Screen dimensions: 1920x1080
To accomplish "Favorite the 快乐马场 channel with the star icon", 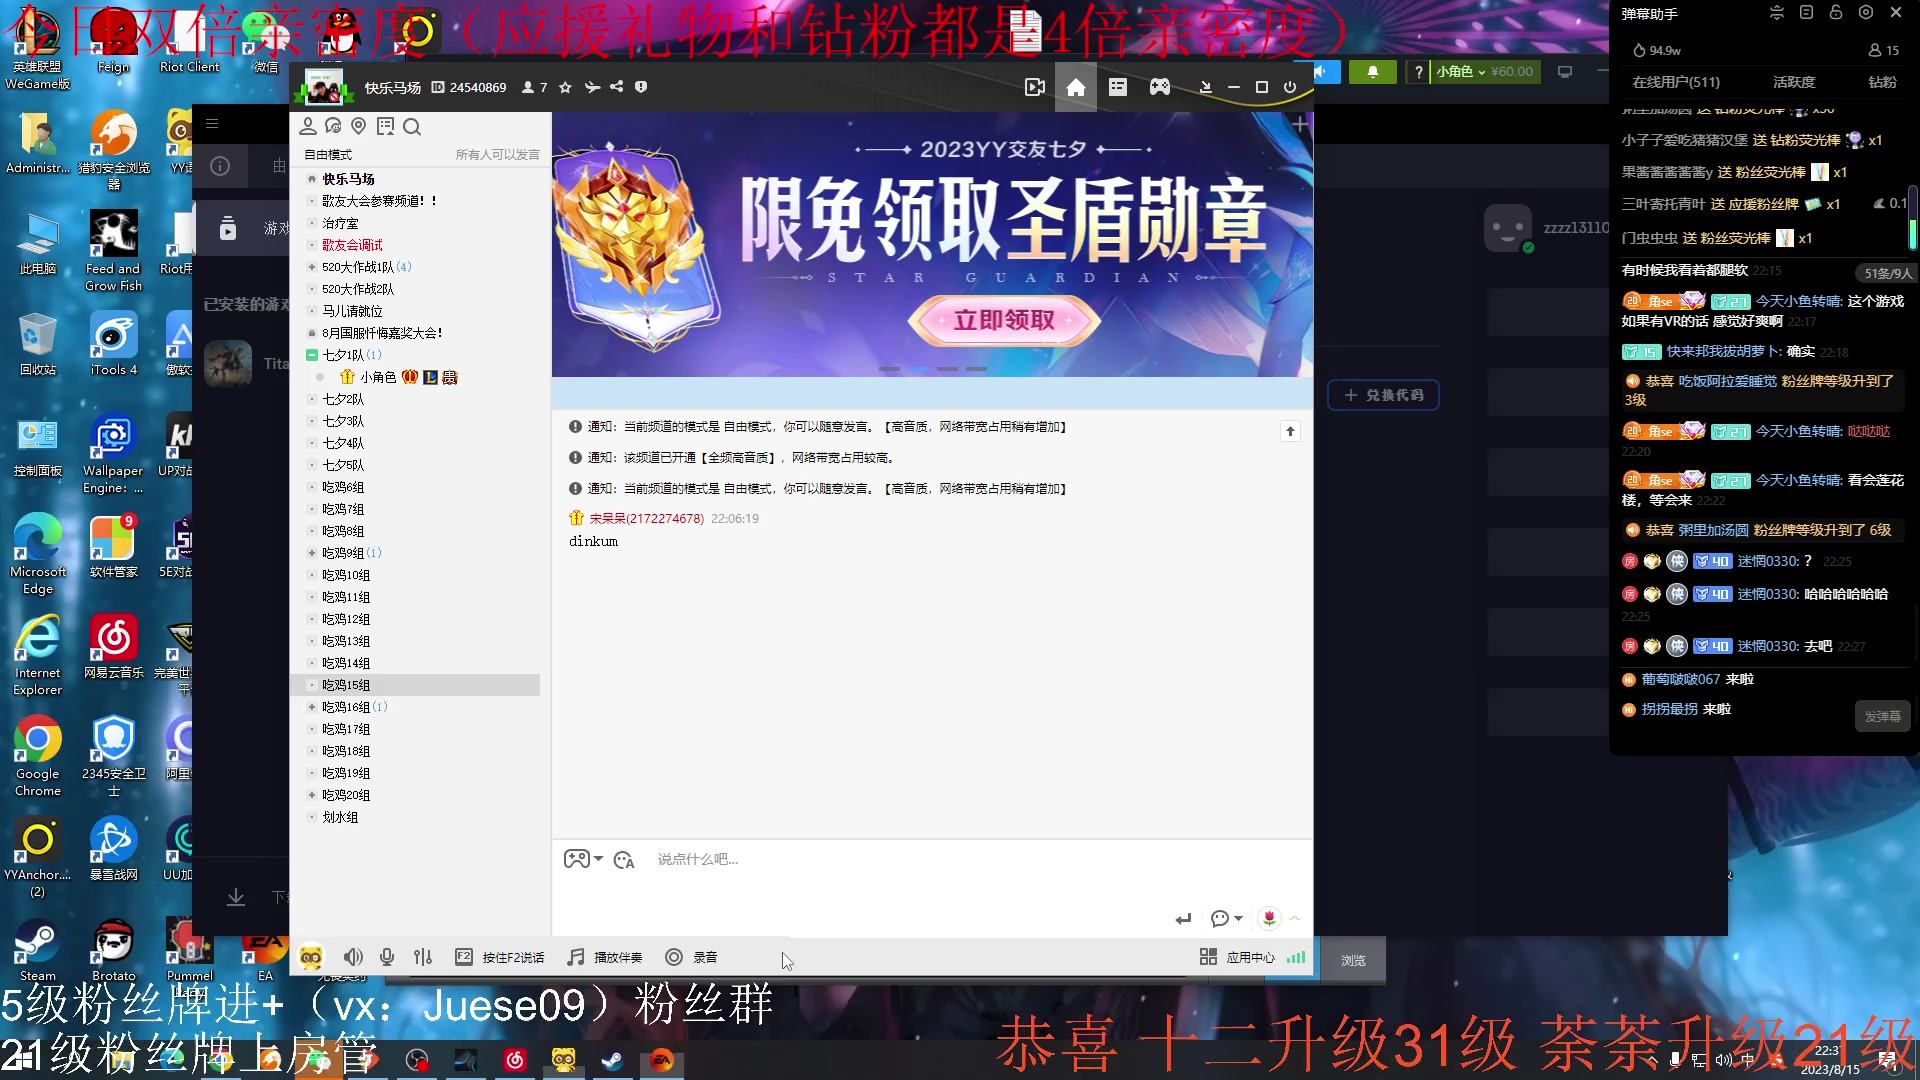I will 565,87.
